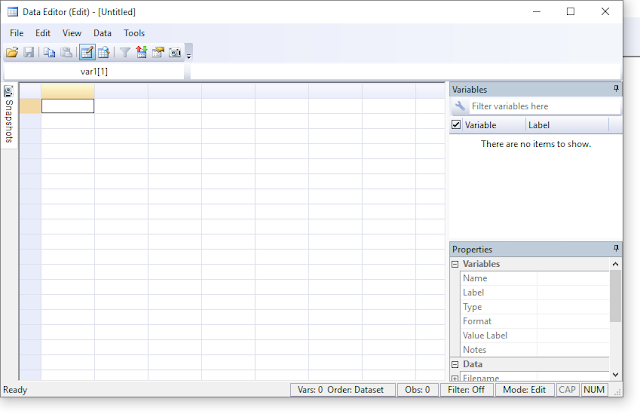Click the var1[1] cell reference box
Image resolution: width=640 pixels, height=420 pixels.
(94, 72)
